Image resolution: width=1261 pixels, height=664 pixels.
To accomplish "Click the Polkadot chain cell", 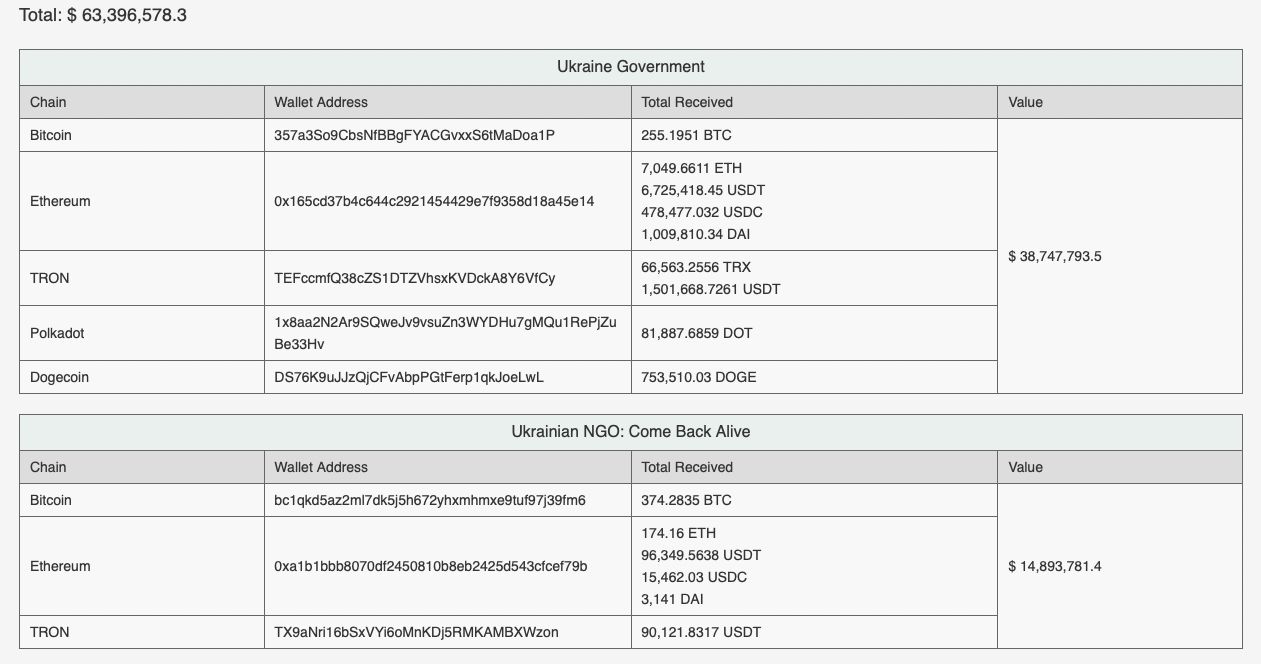I will (57, 333).
